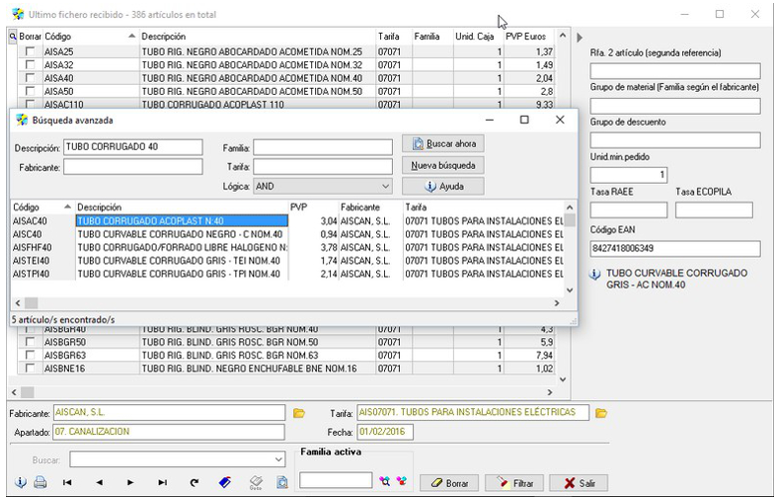The image size is (780, 500).
Task: Open folder icon next to Fabricante field
Action: tap(298, 412)
